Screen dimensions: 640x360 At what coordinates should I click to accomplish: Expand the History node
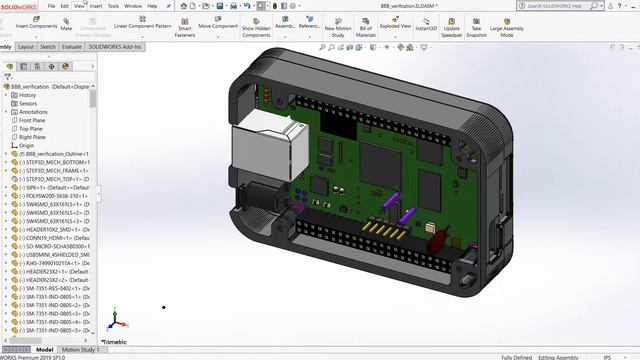pos(6,95)
